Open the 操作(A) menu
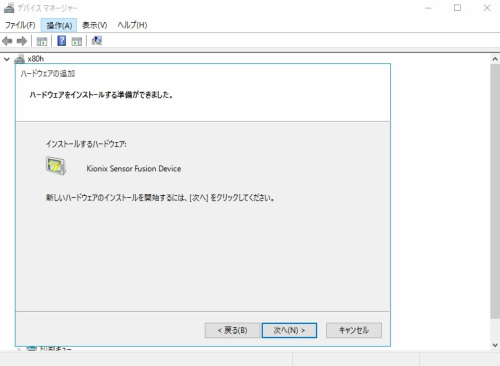This screenshot has height=366, width=500. pos(59,25)
